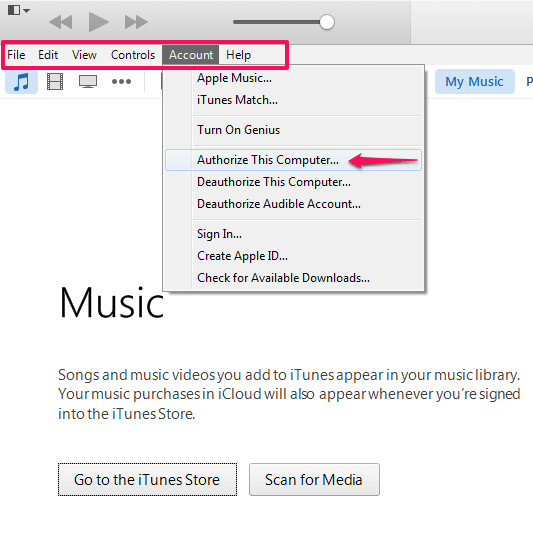This screenshot has height=543, width=533.
Task: Open the Edit menu
Action: 48,55
